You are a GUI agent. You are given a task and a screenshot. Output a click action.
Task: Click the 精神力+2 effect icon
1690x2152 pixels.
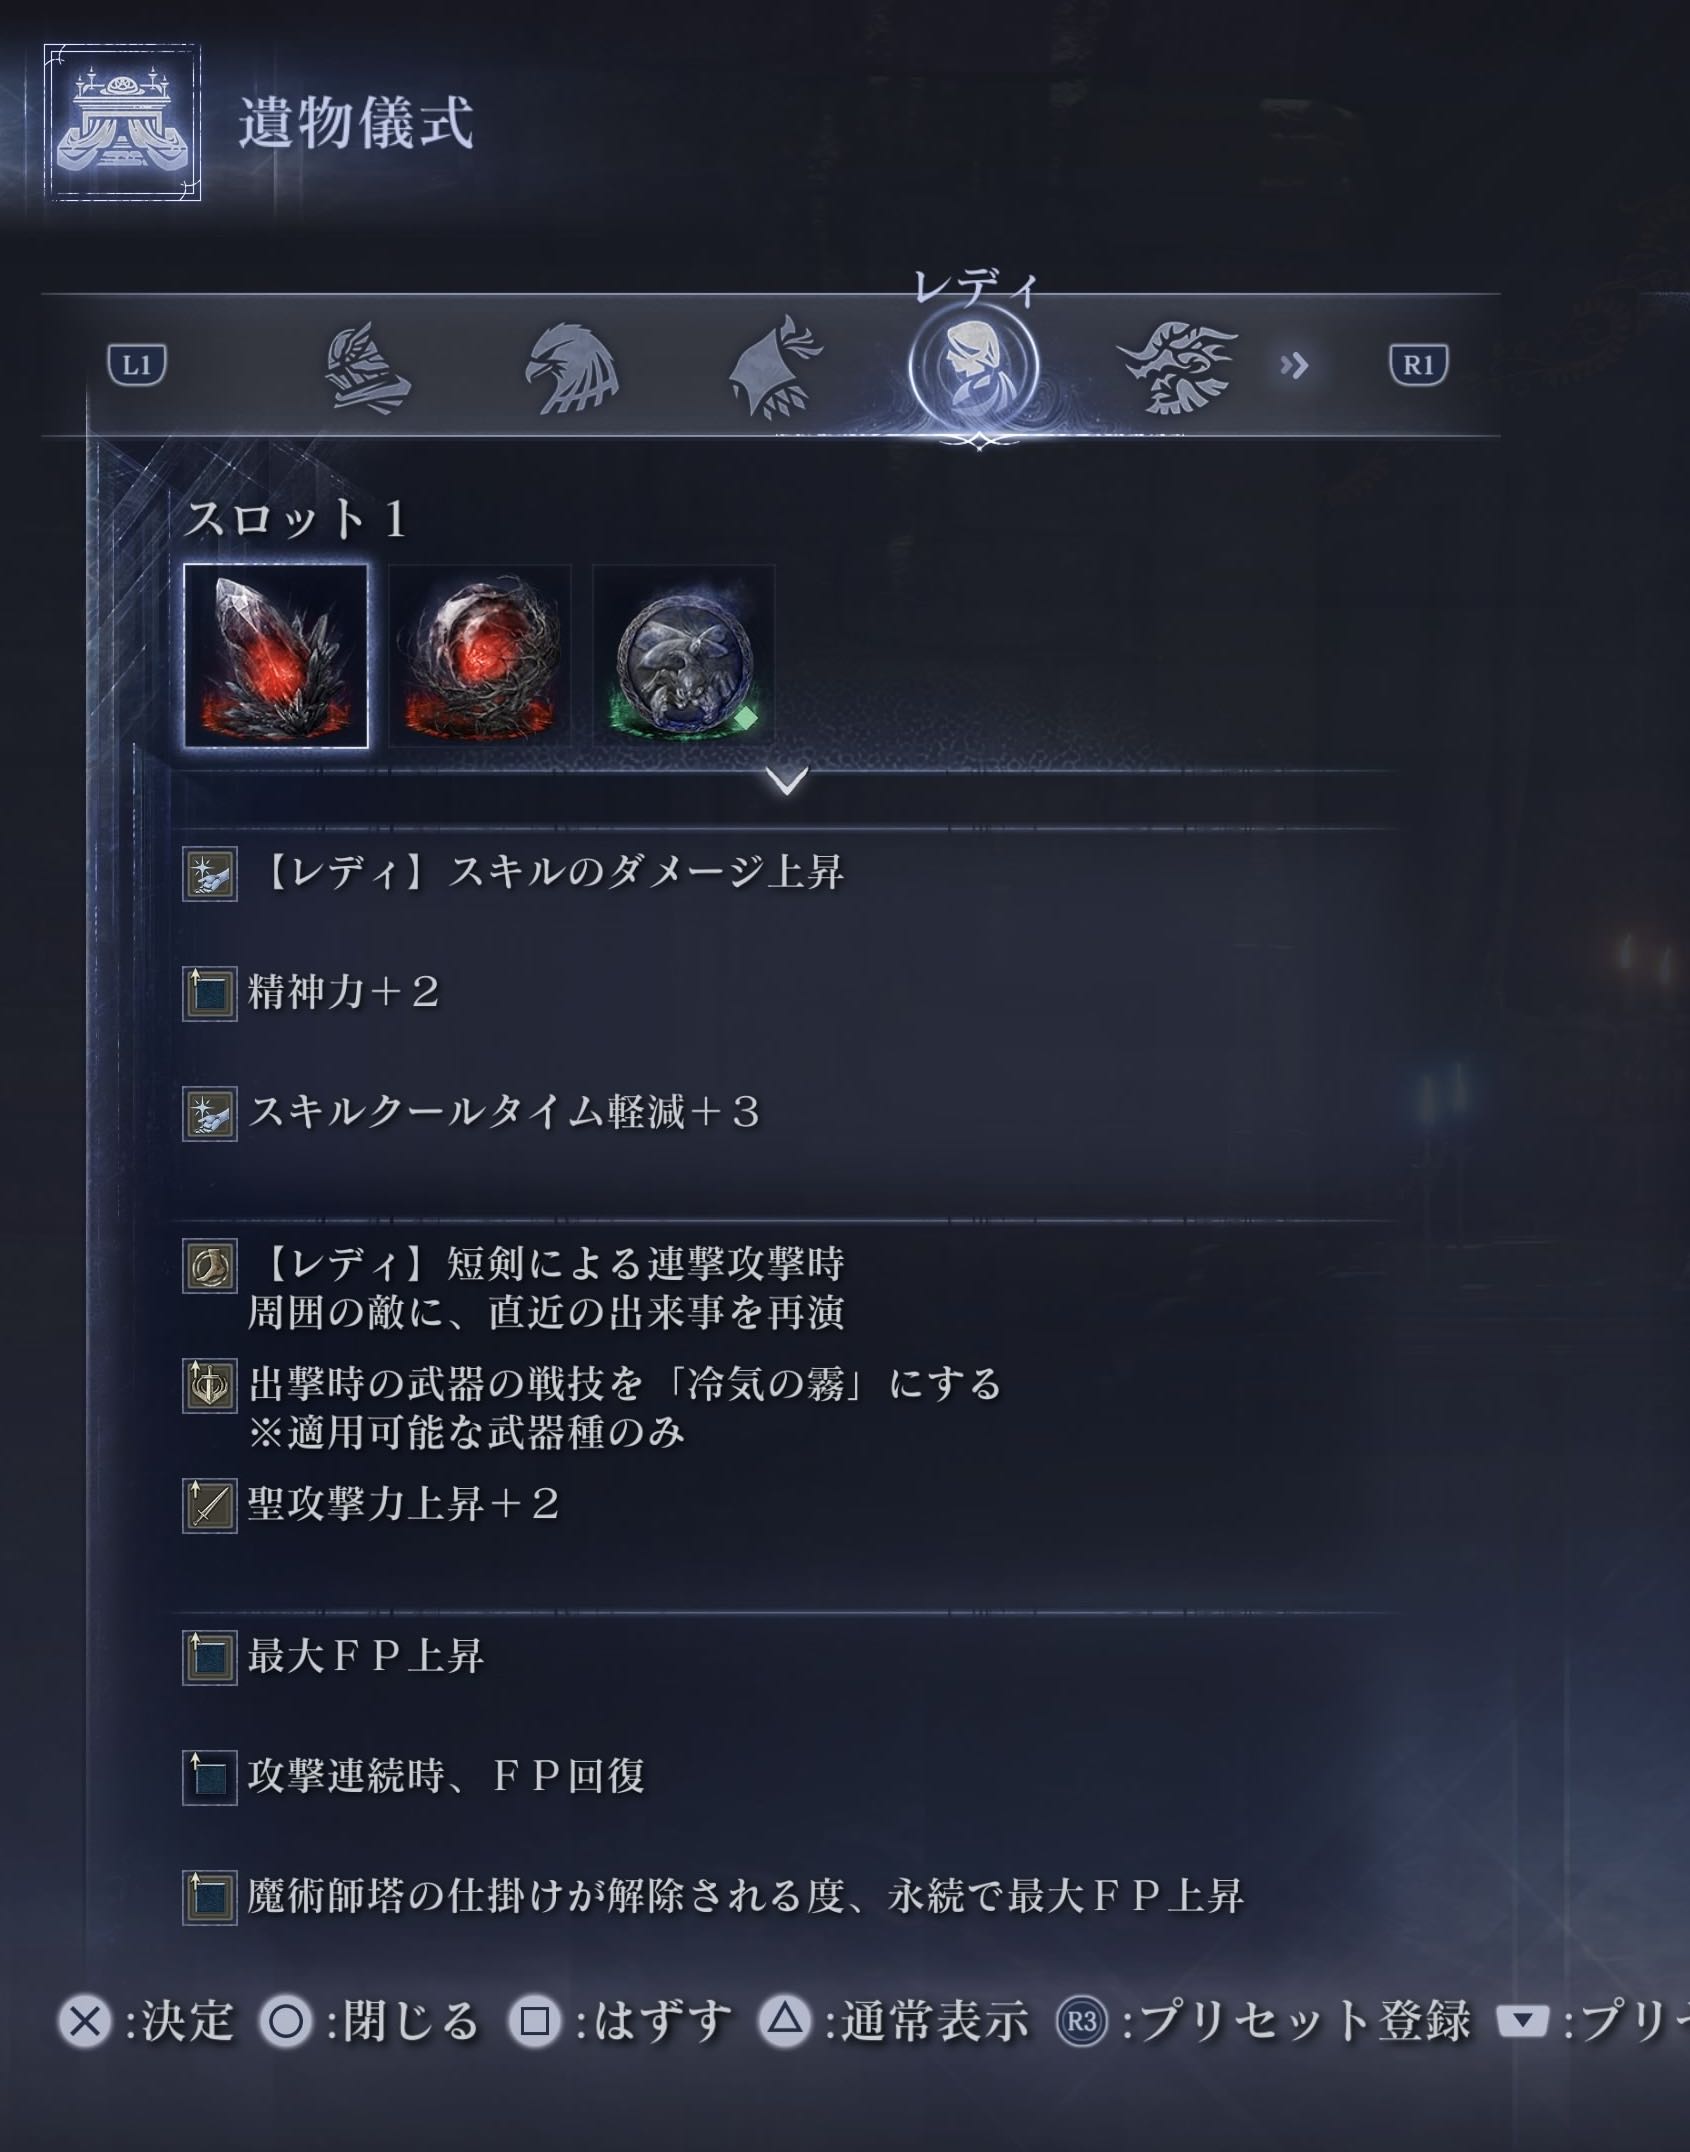click(210, 994)
